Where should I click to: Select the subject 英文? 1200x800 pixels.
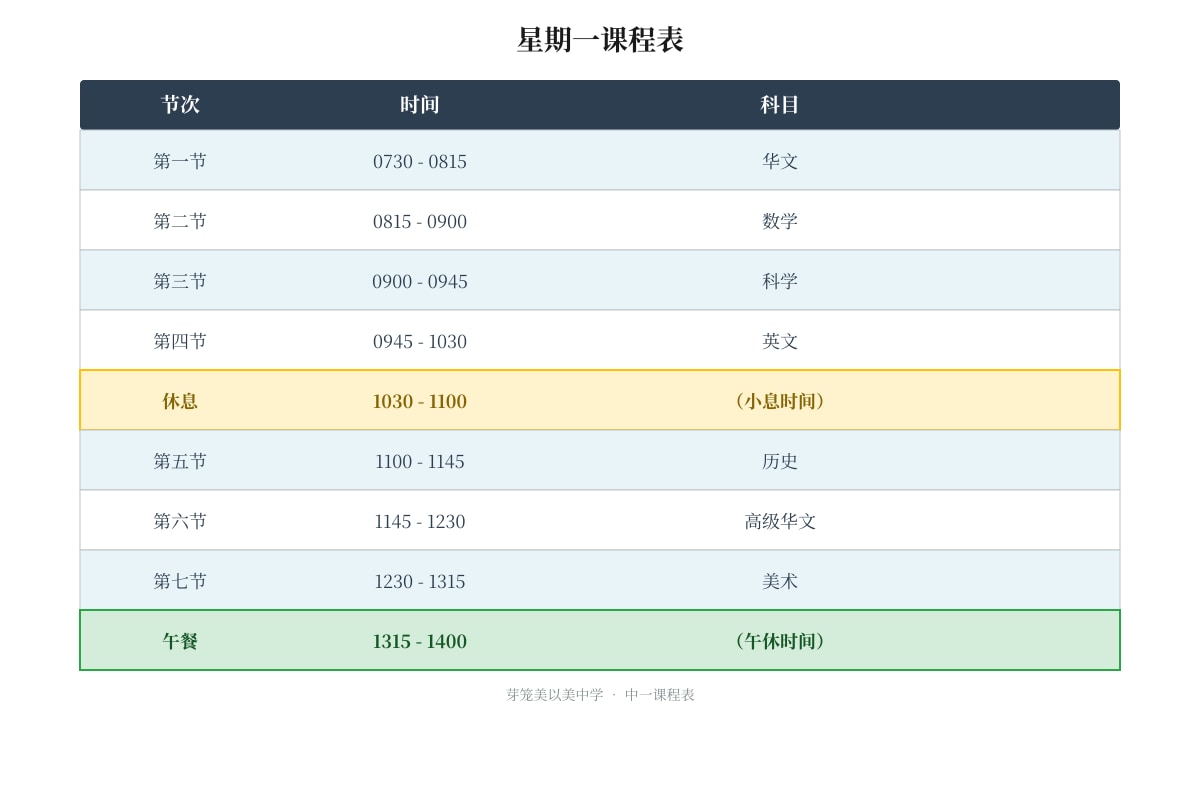pos(780,341)
